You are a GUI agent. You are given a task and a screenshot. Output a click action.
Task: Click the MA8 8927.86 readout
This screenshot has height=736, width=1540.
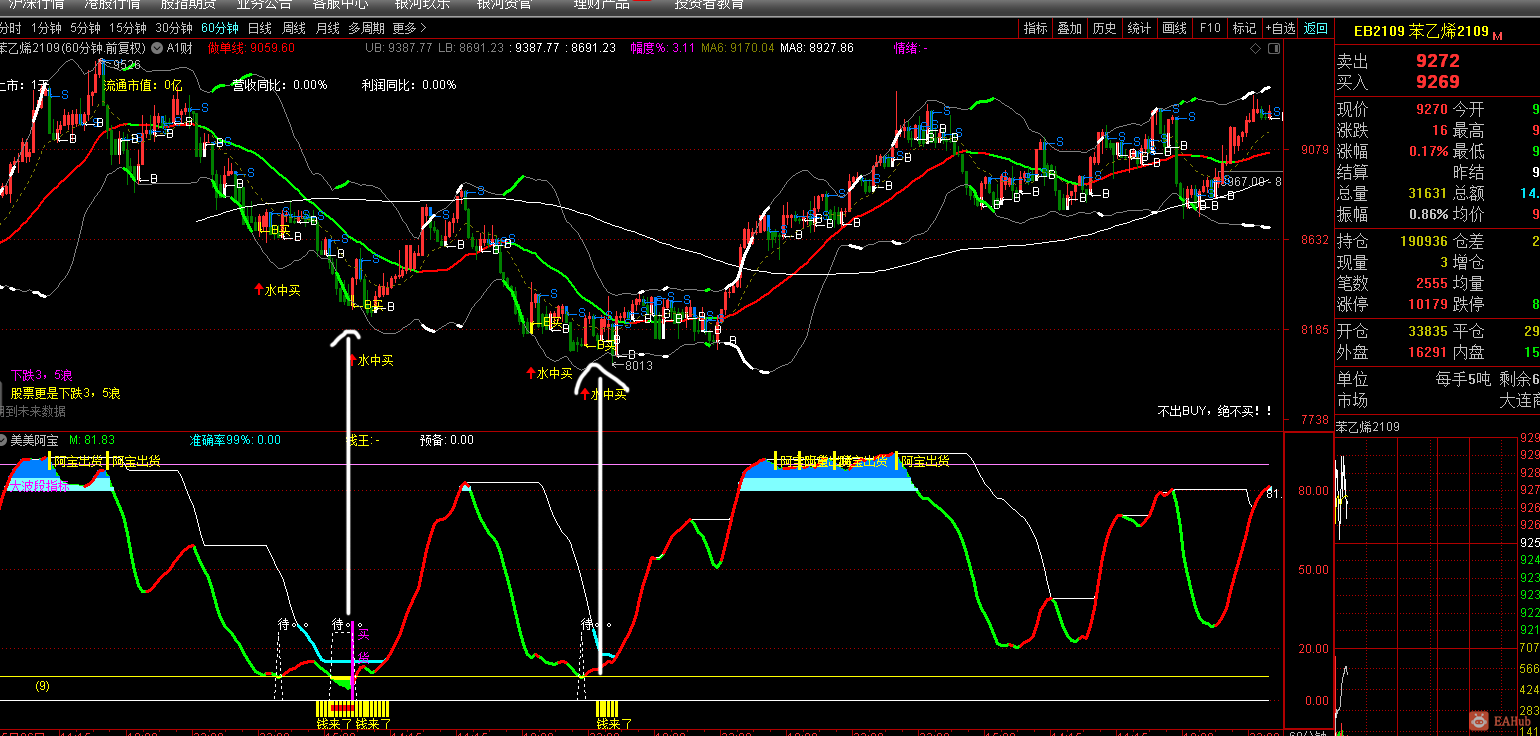coord(817,47)
